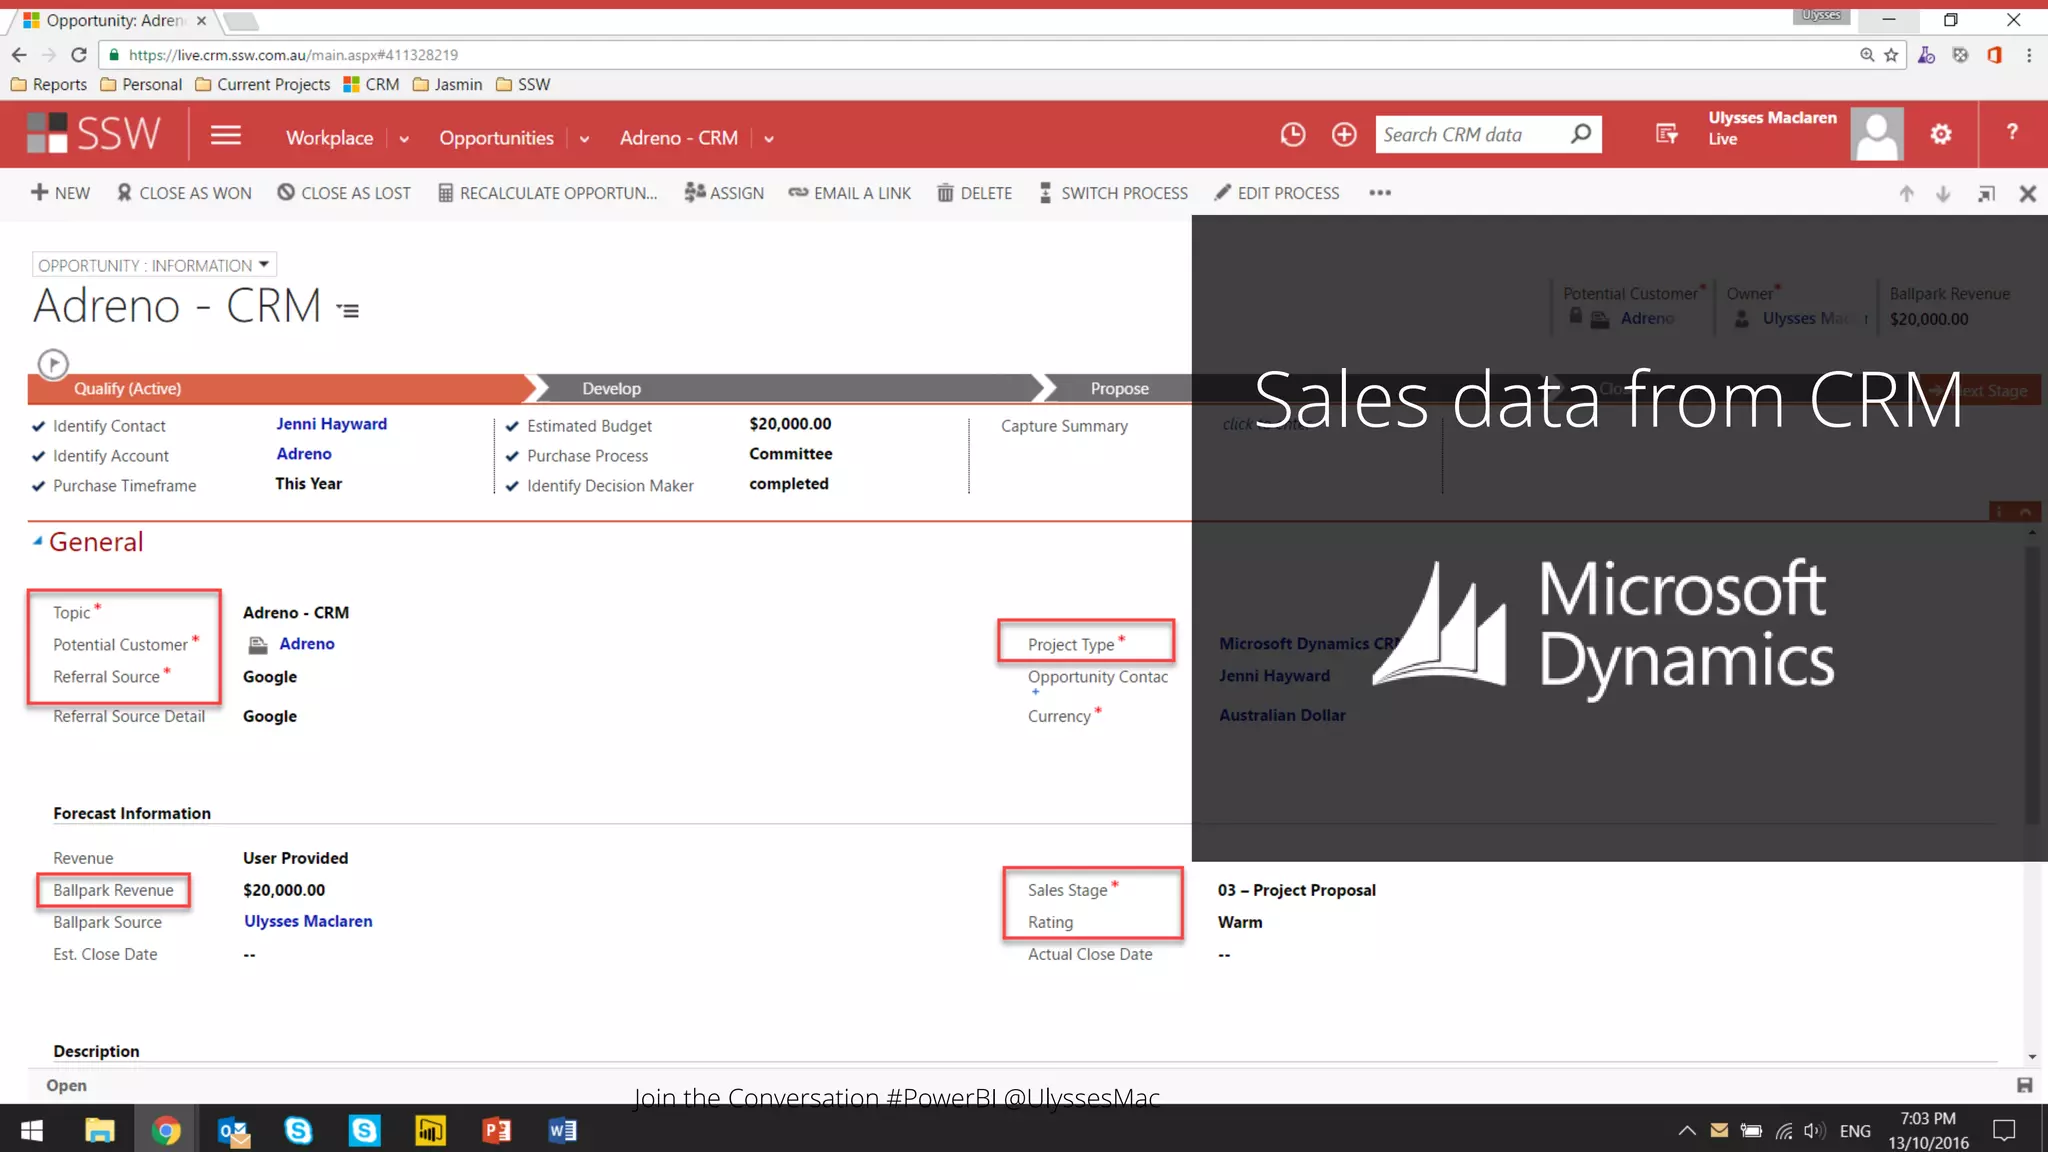Viewport: 2048px width, 1152px height.
Task: Open the more commands ellipsis
Action: coord(1380,193)
